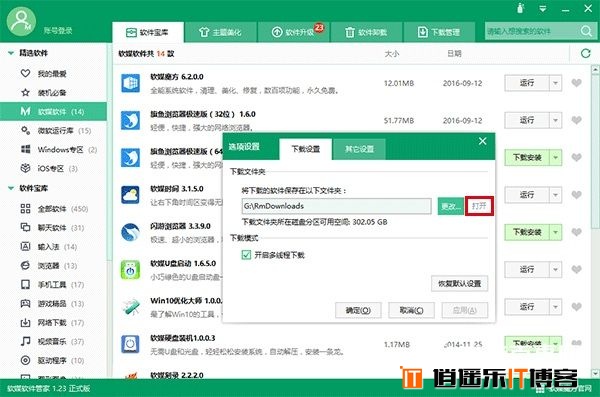Image resolution: width=600 pixels, height=397 pixels.
Task: Click the 旗鱼浏览器极速版 (32位) app icon
Action: (x=130, y=120)
